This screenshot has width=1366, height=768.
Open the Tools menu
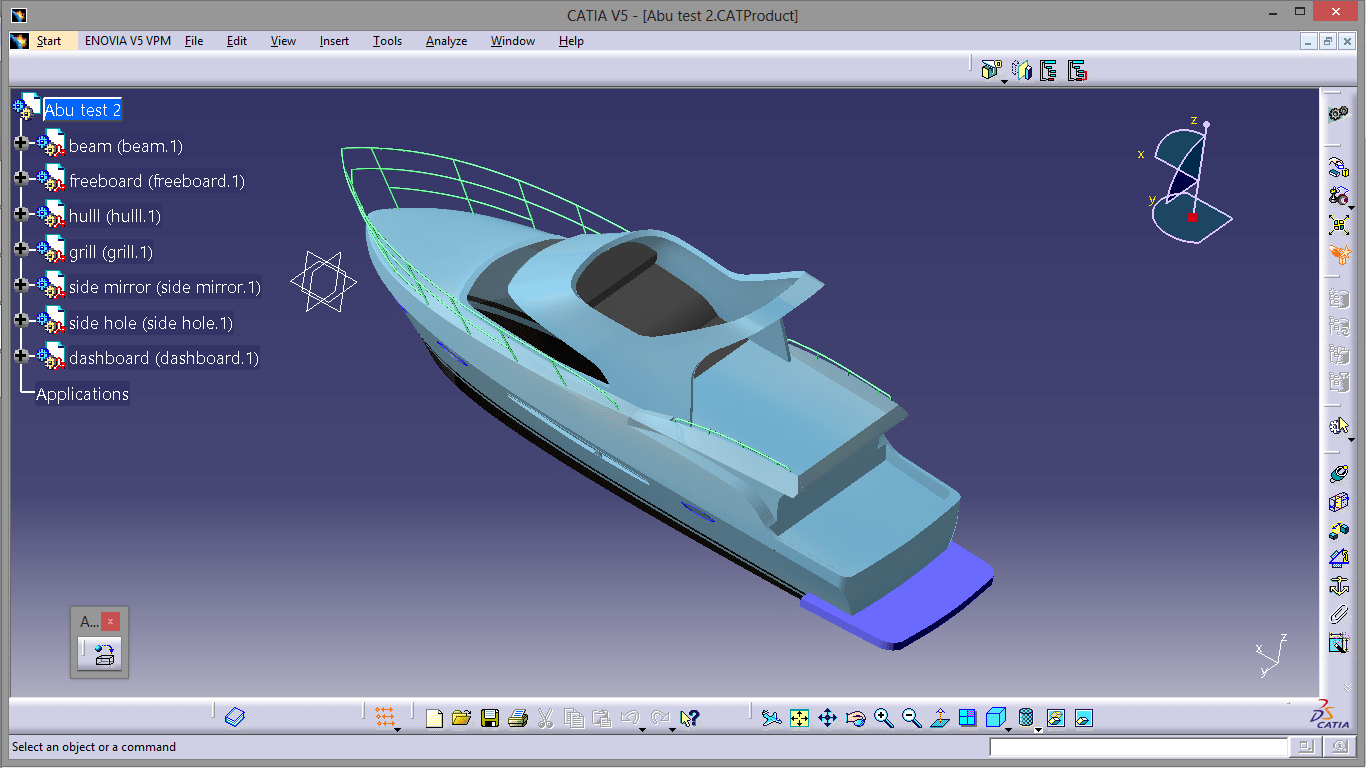pos(387,41)
